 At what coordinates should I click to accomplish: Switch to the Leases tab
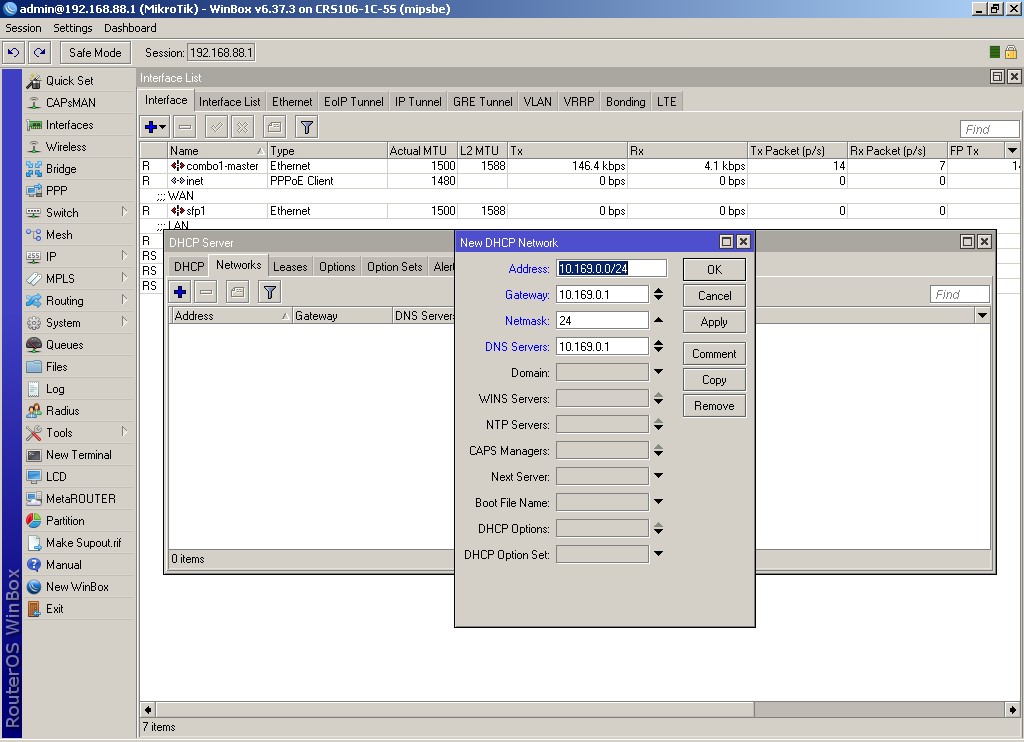(290, 267)
